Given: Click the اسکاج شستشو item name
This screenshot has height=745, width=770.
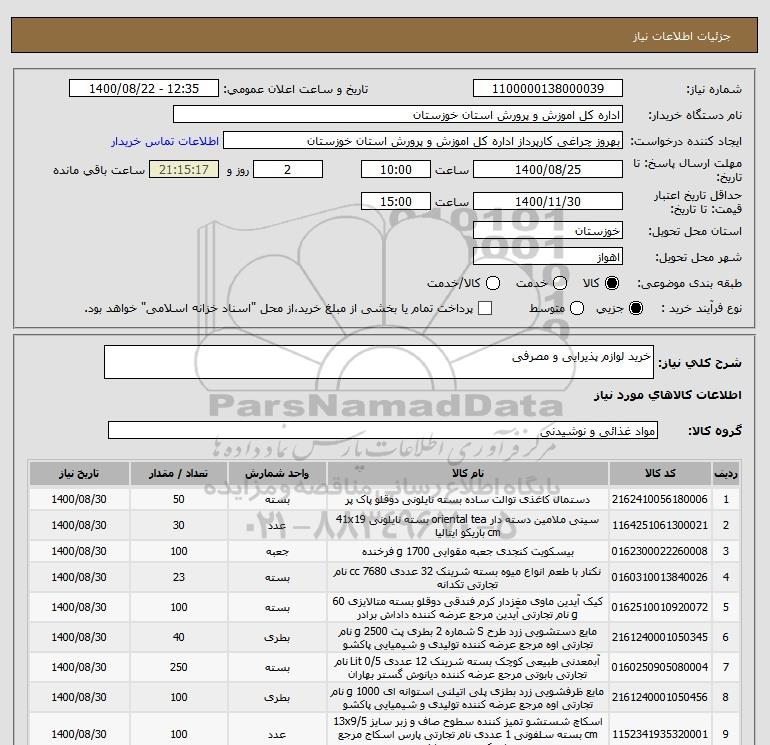Looking at the screenshot, I should point(468,731).
